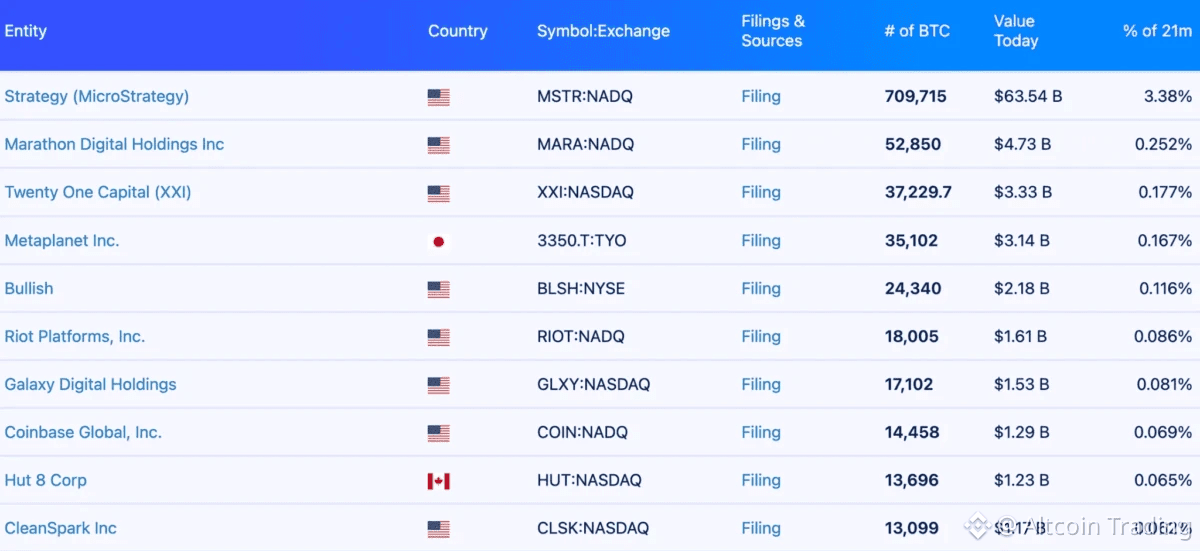Screen dimensions: 1200x551
Task: Click the US flag beside Galaxy Digital Holdings
Action: pyautogui.click(x=438, y=385)
